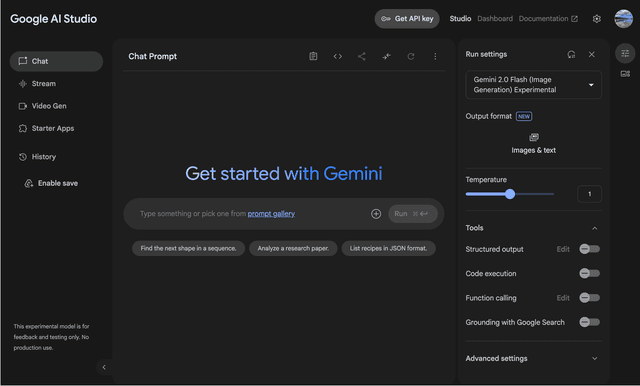Click the share prompt icon
Image resolution: width=640 pixels, height=386 pixels.
point(362,56)
